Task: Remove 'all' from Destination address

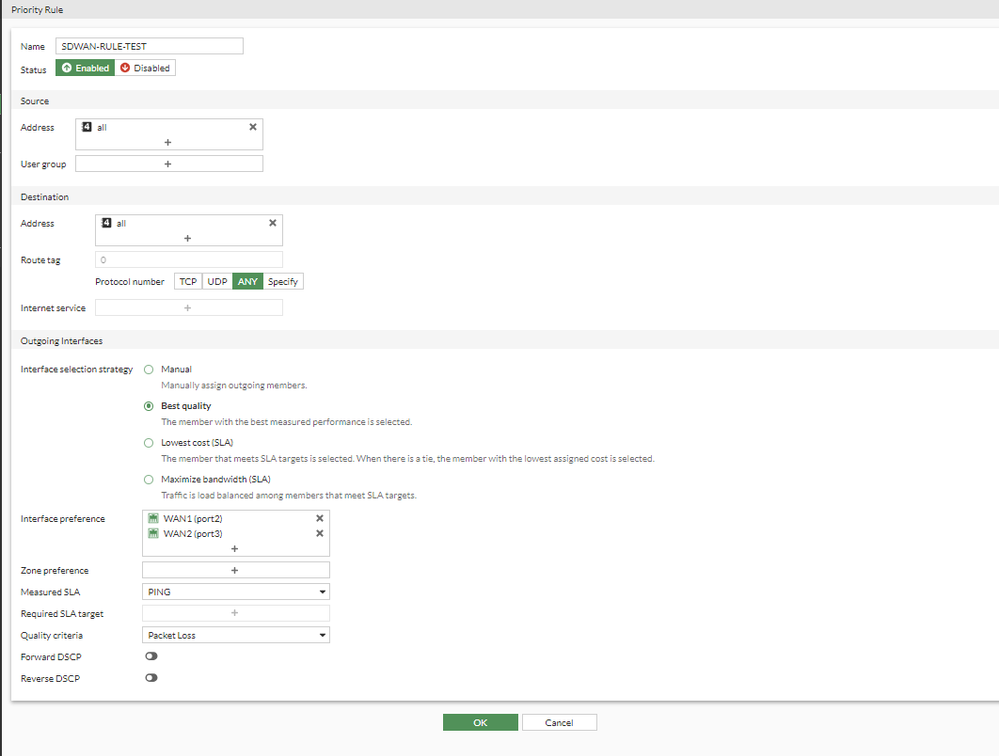Action: click(x=273, y=223)
